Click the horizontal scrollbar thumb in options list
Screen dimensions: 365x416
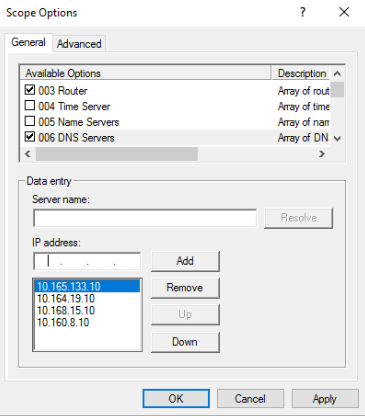117,154
